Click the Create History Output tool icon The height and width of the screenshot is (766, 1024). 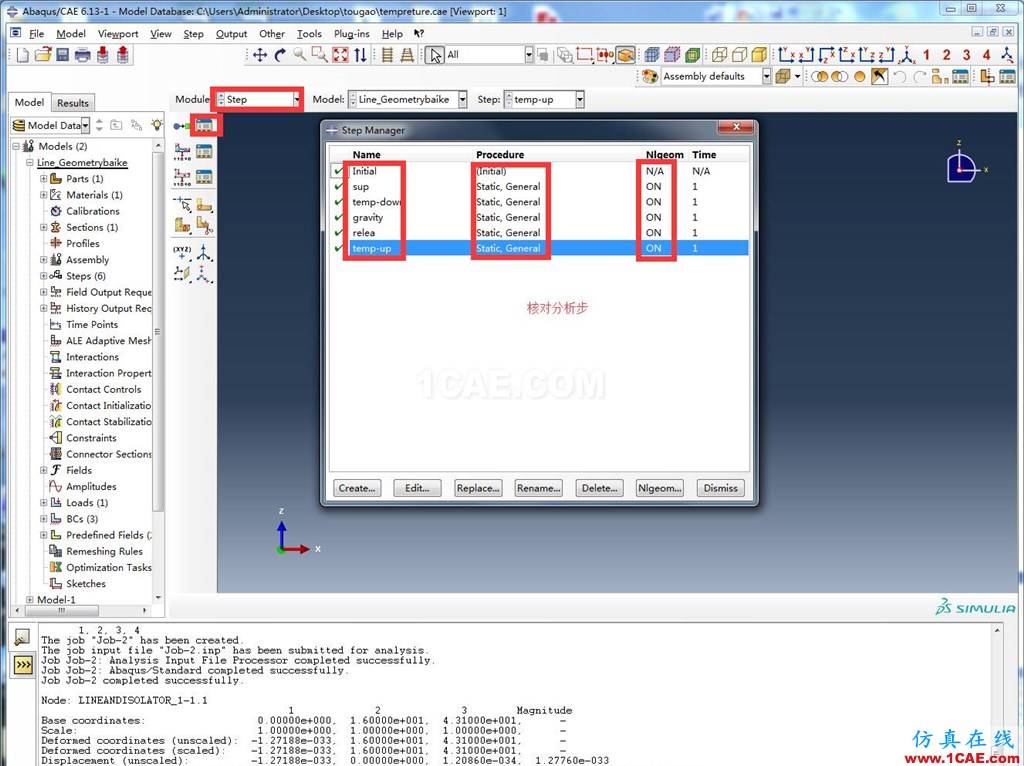182,177
